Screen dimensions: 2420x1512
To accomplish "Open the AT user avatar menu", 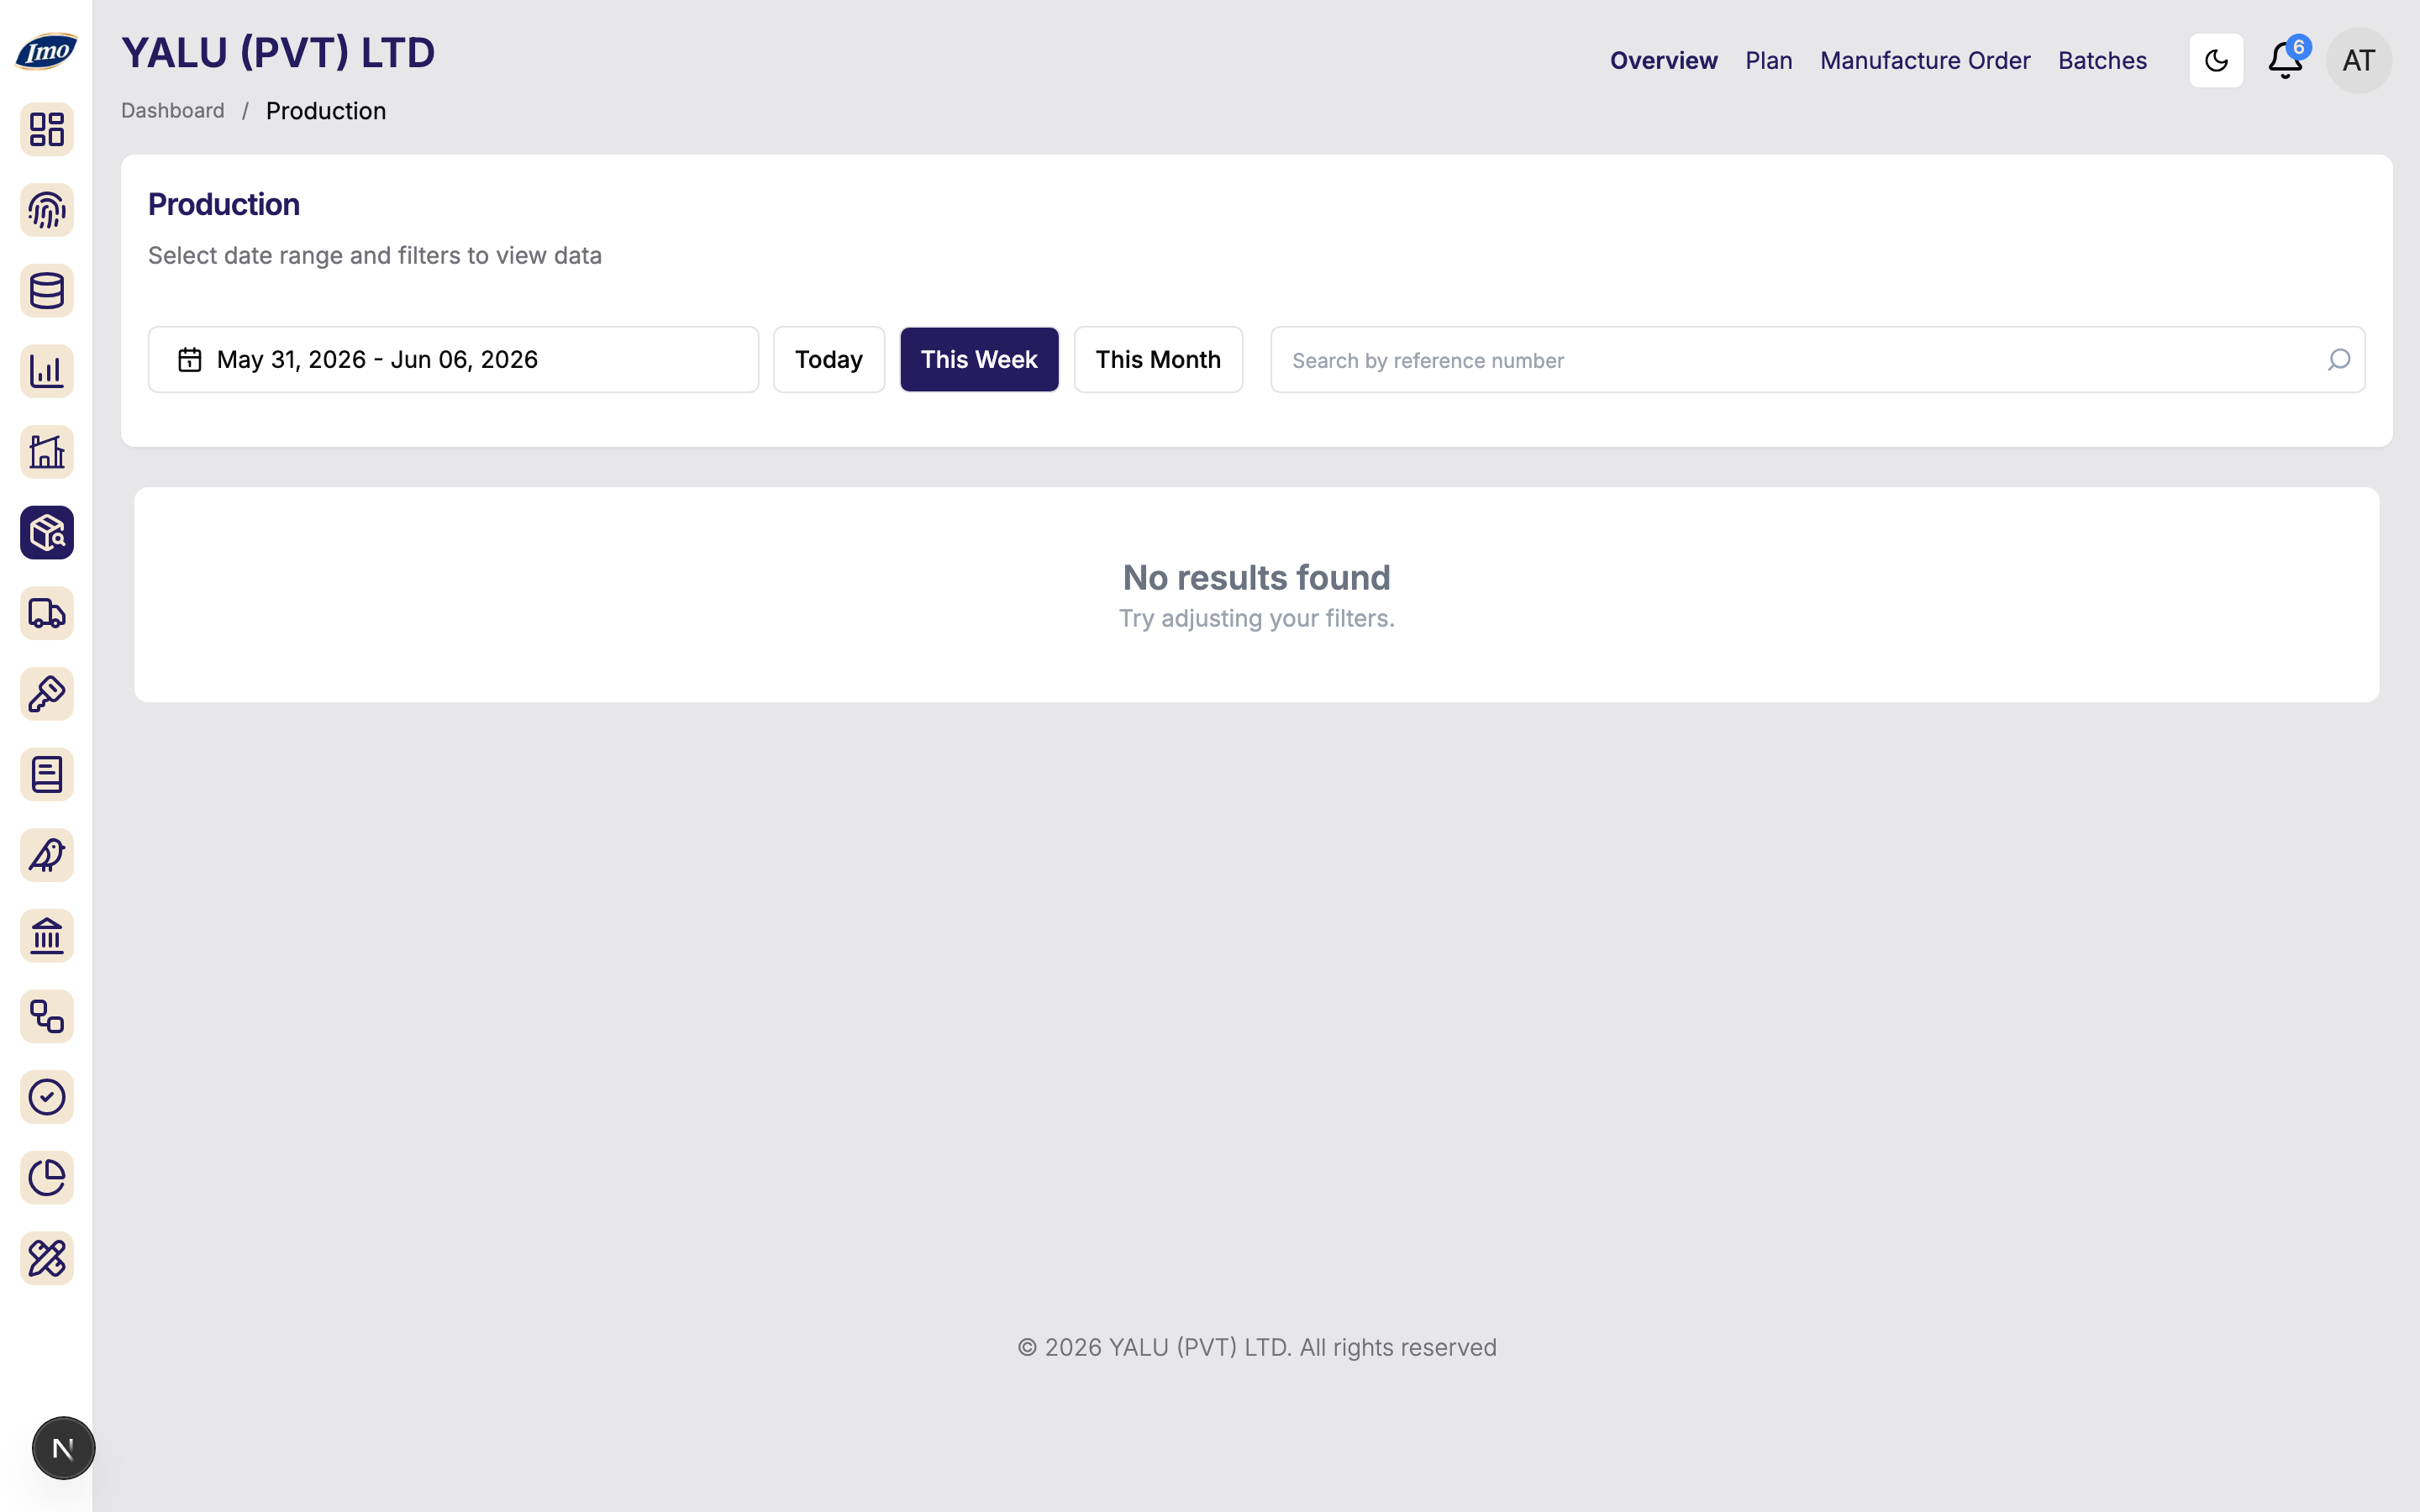I will point(2359,61).
